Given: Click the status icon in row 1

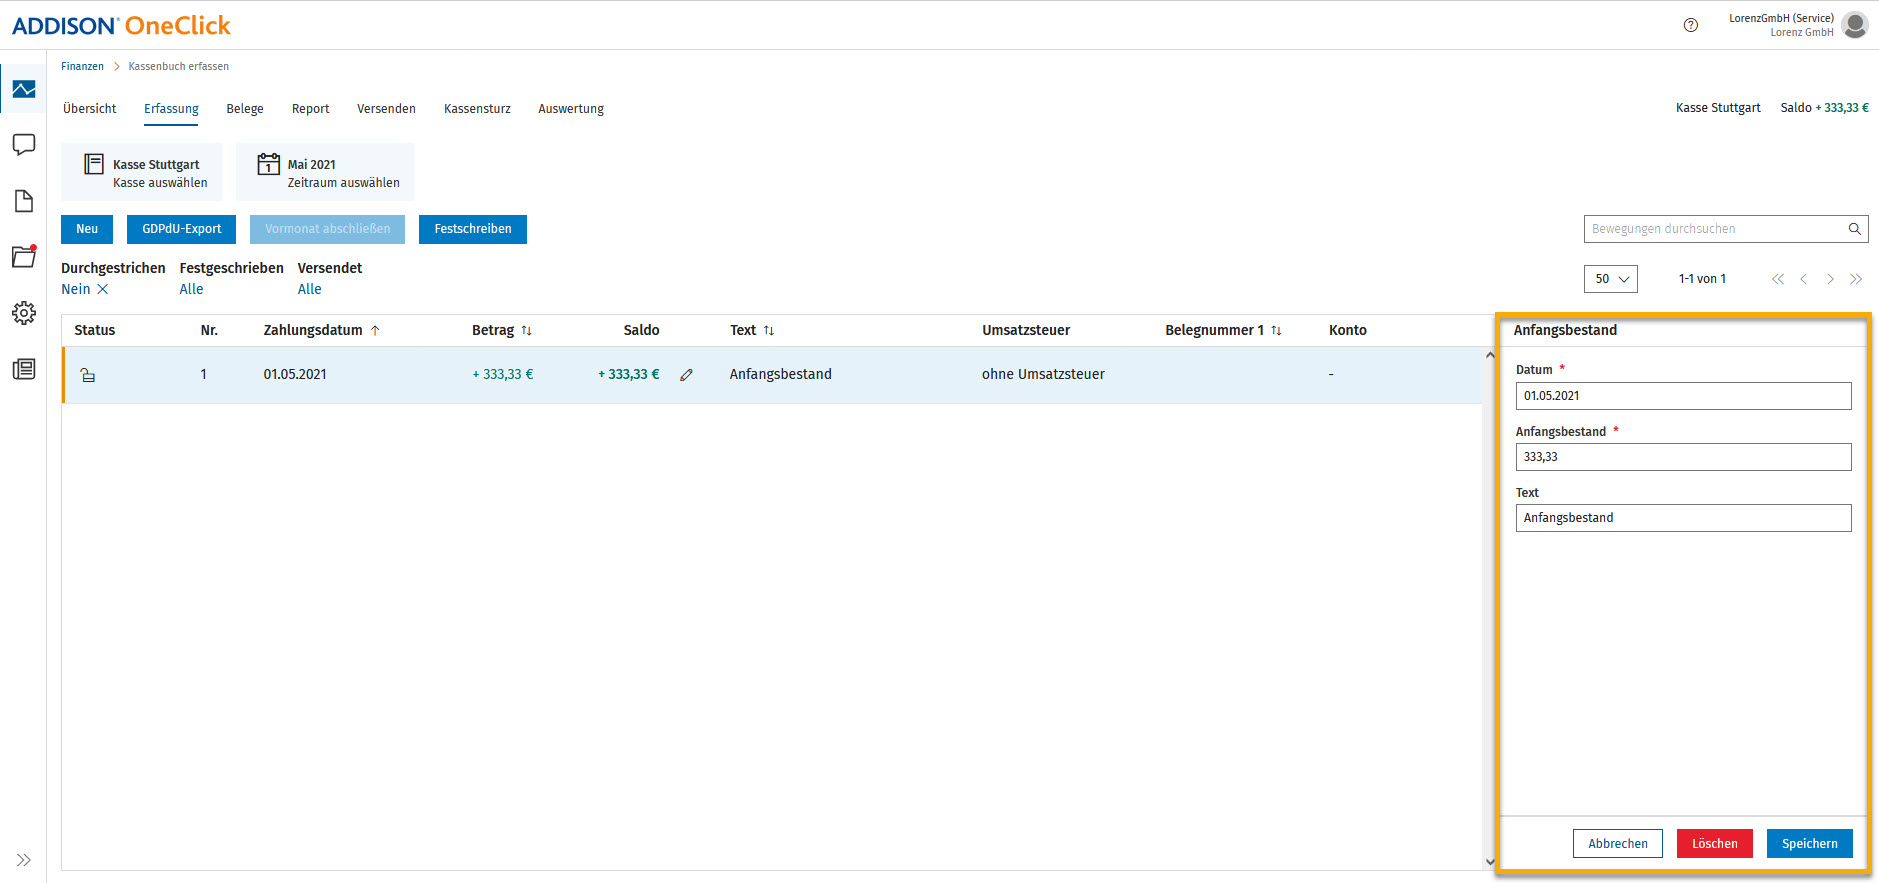Looking at the screenshot, I should point(88,375).
